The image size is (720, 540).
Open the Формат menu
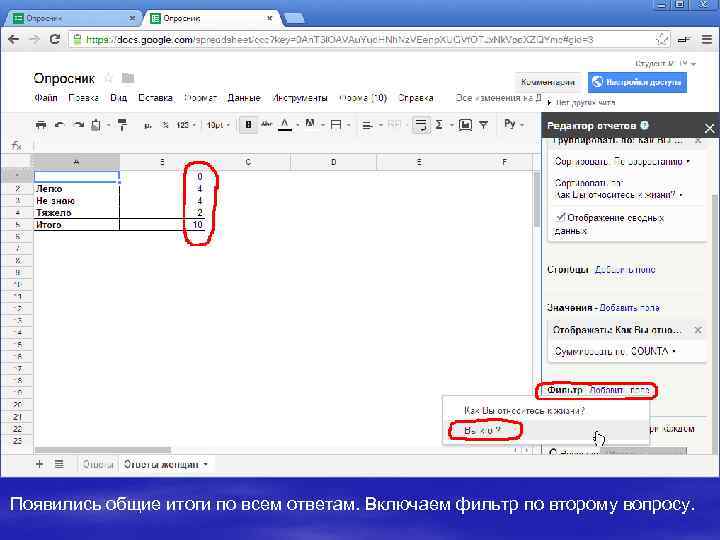tap(200, 98)
